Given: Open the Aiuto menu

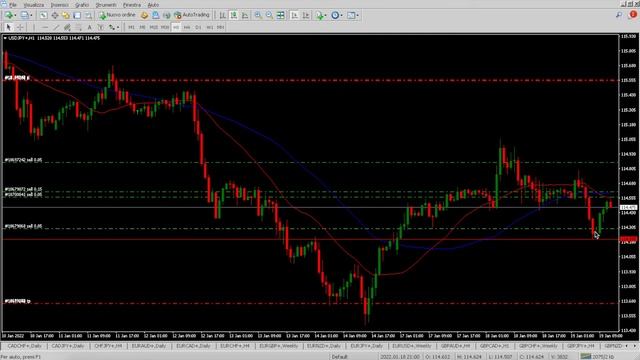Looking at the screenshot, I should click(153, 5).
